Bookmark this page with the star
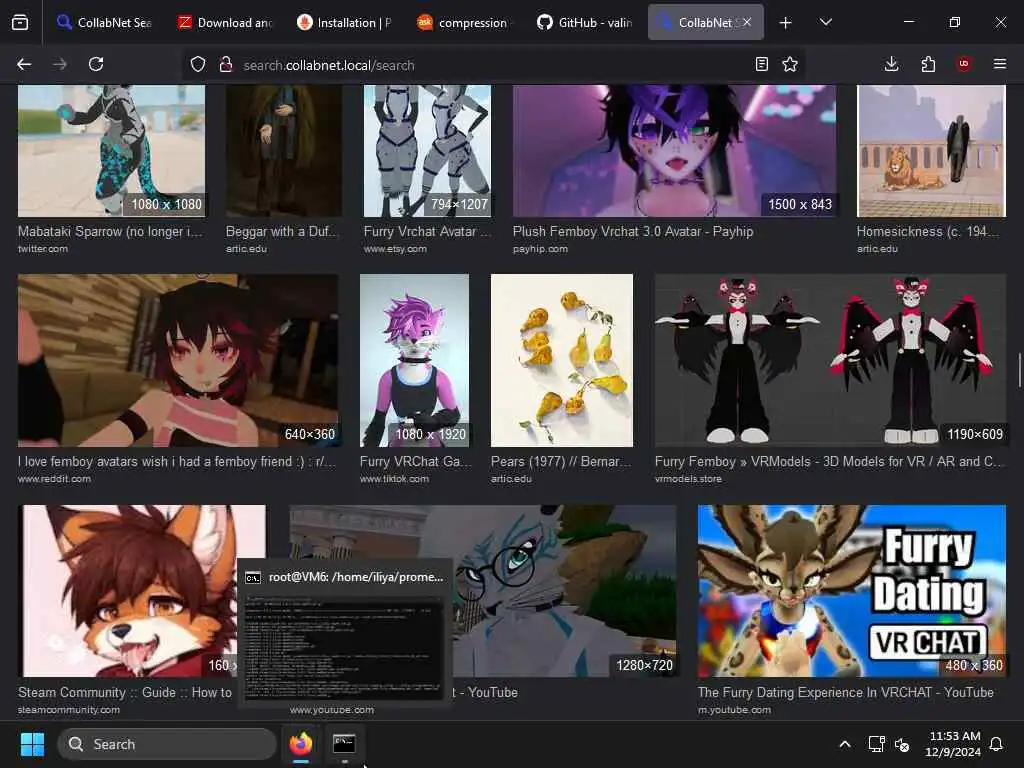This screenshot has height=768, width=1024. [x=790, y=64]
